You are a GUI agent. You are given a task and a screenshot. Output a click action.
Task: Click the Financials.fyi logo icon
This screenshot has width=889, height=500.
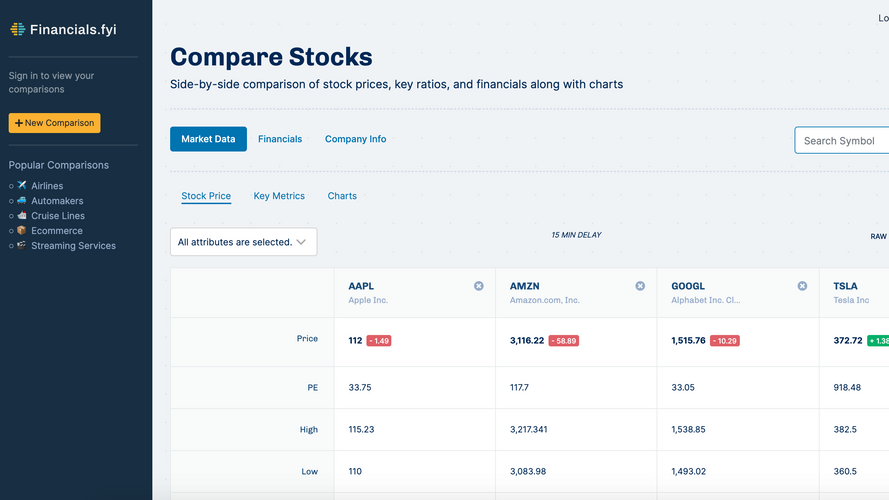coord(18,29)
